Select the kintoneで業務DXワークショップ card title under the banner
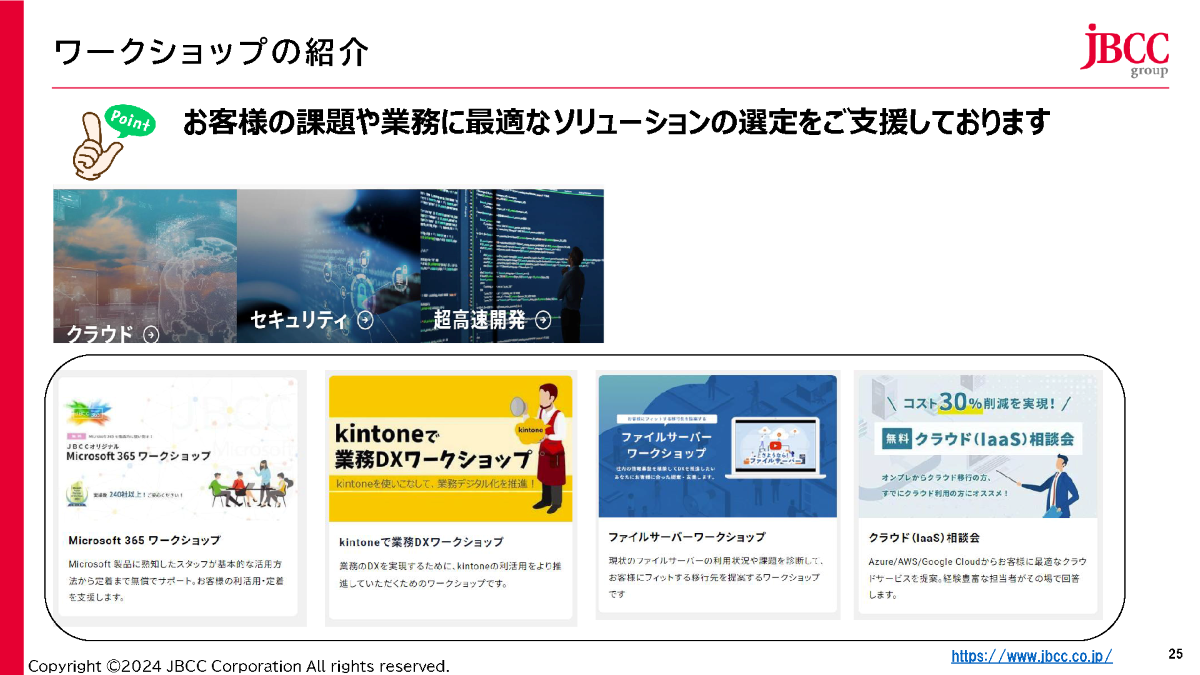Viewport: 1200px width, 675px height. pos(421,542)
